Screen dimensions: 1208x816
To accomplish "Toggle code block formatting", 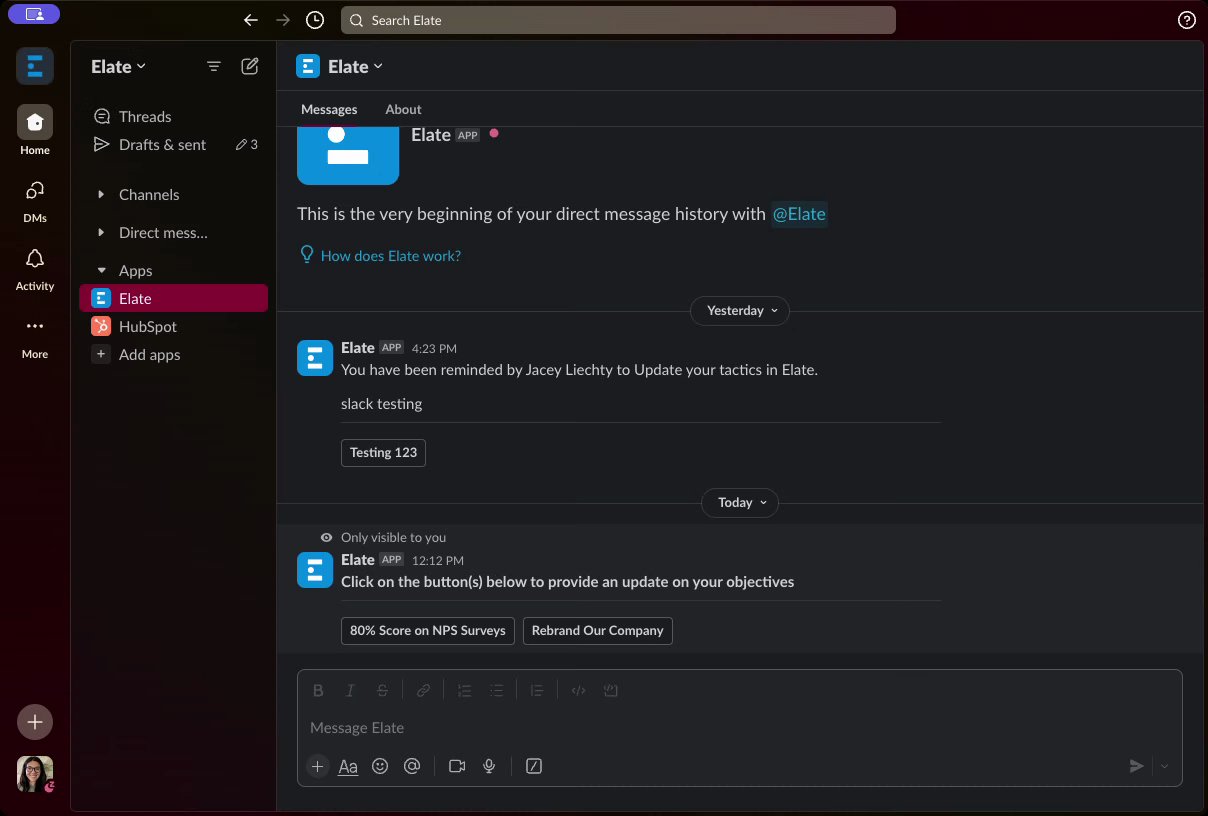I will point(610,690).
